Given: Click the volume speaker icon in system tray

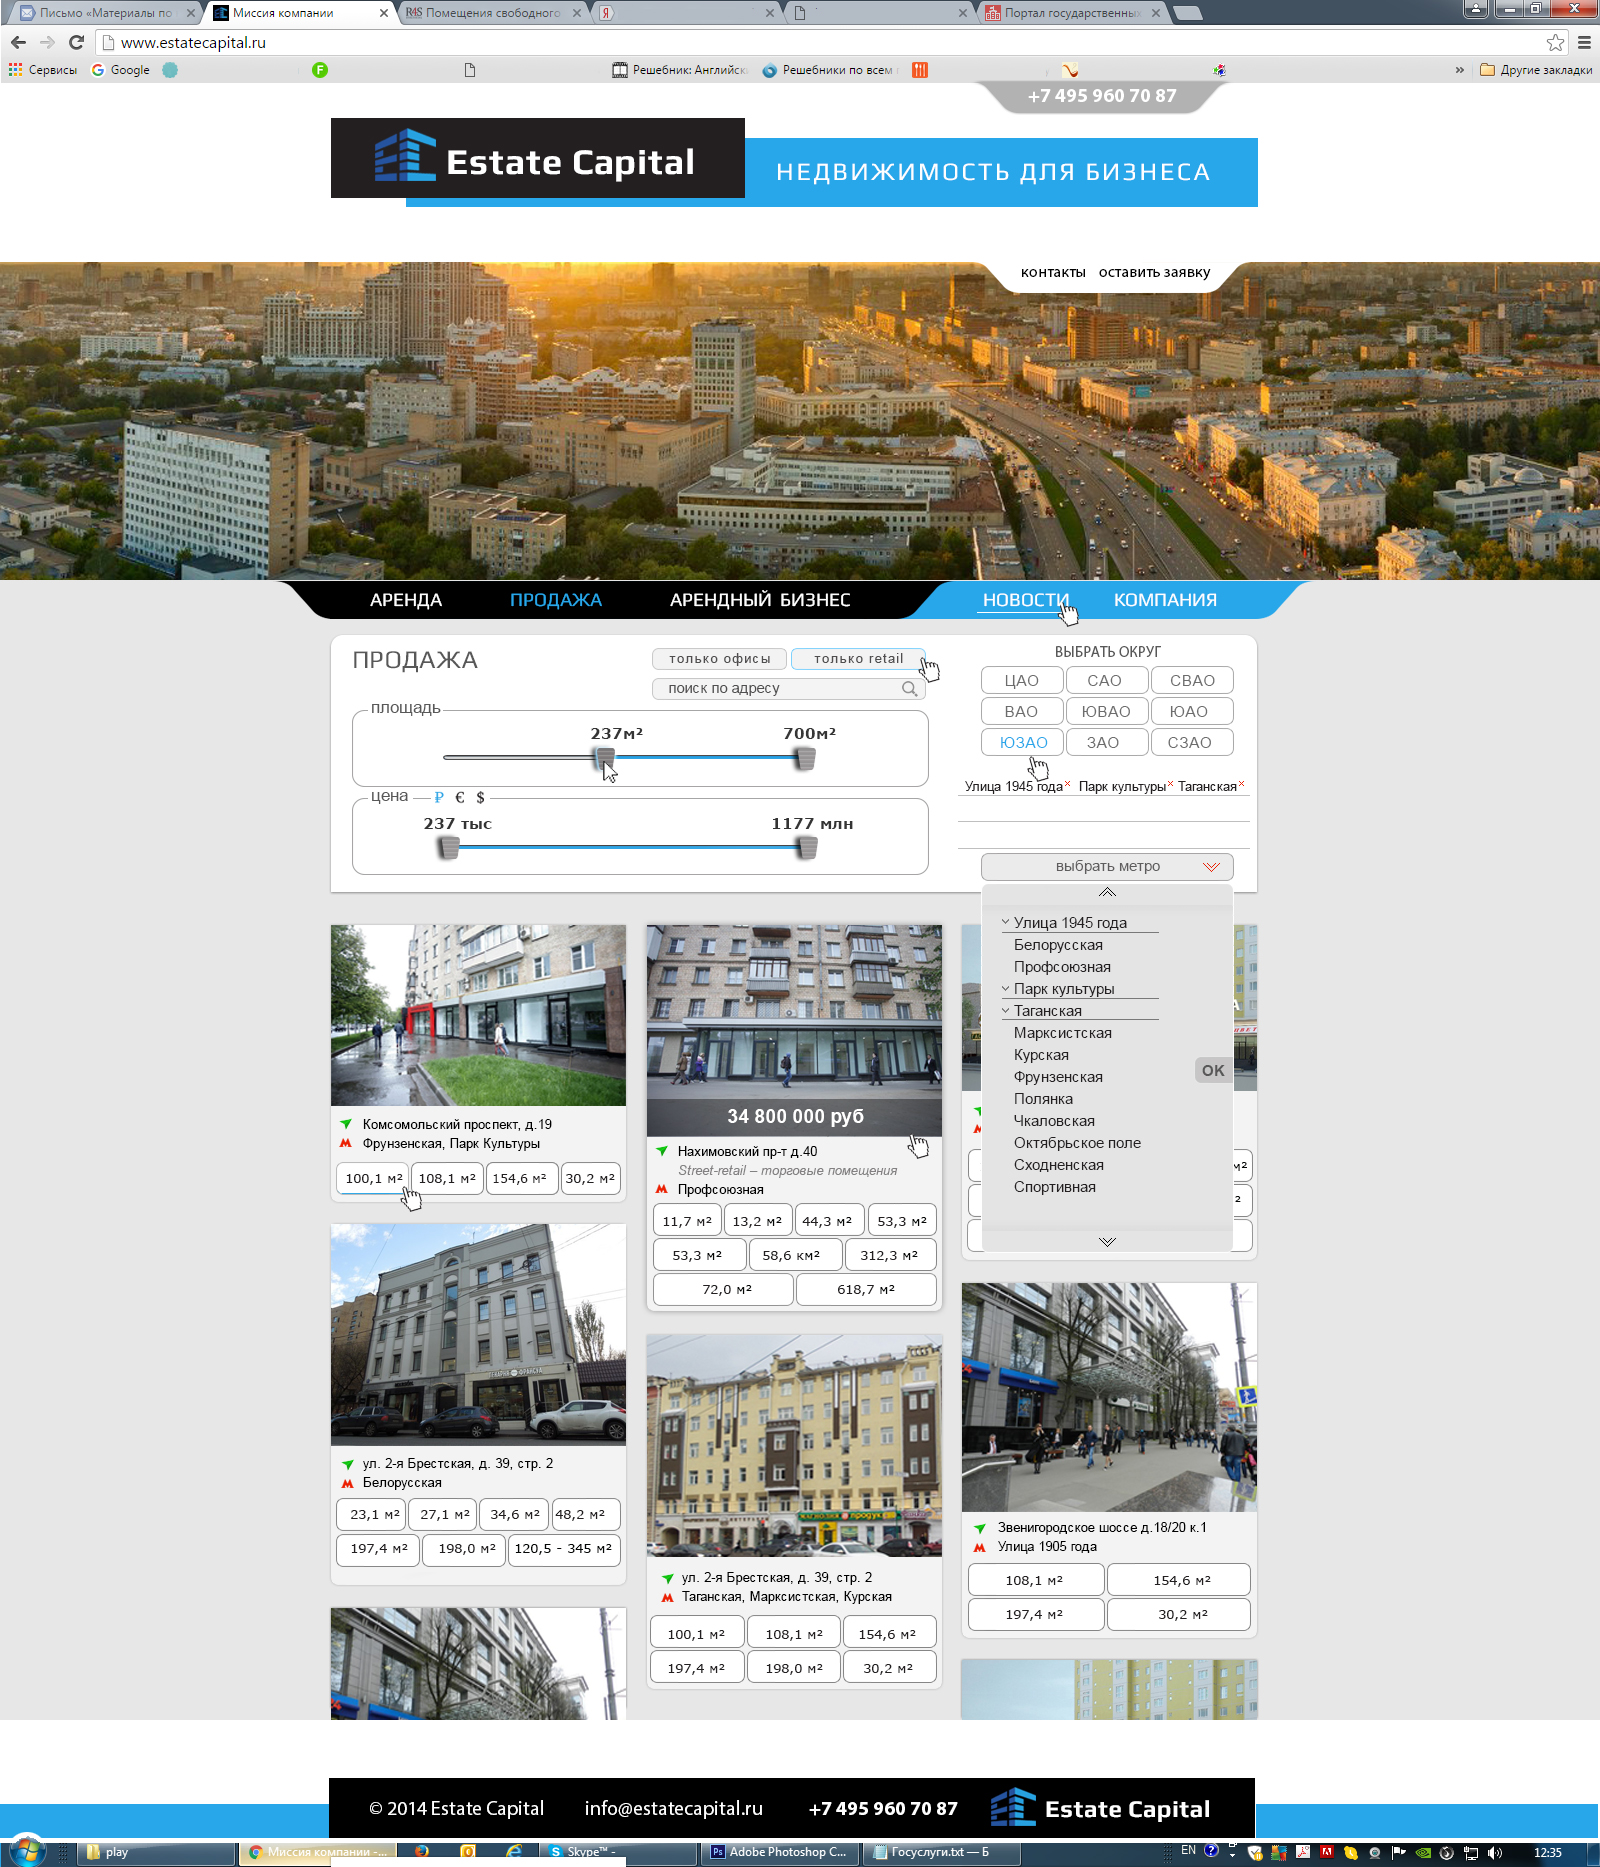Looking at the screenshot, I should pyautogui.click(x=1494, y=1854).
